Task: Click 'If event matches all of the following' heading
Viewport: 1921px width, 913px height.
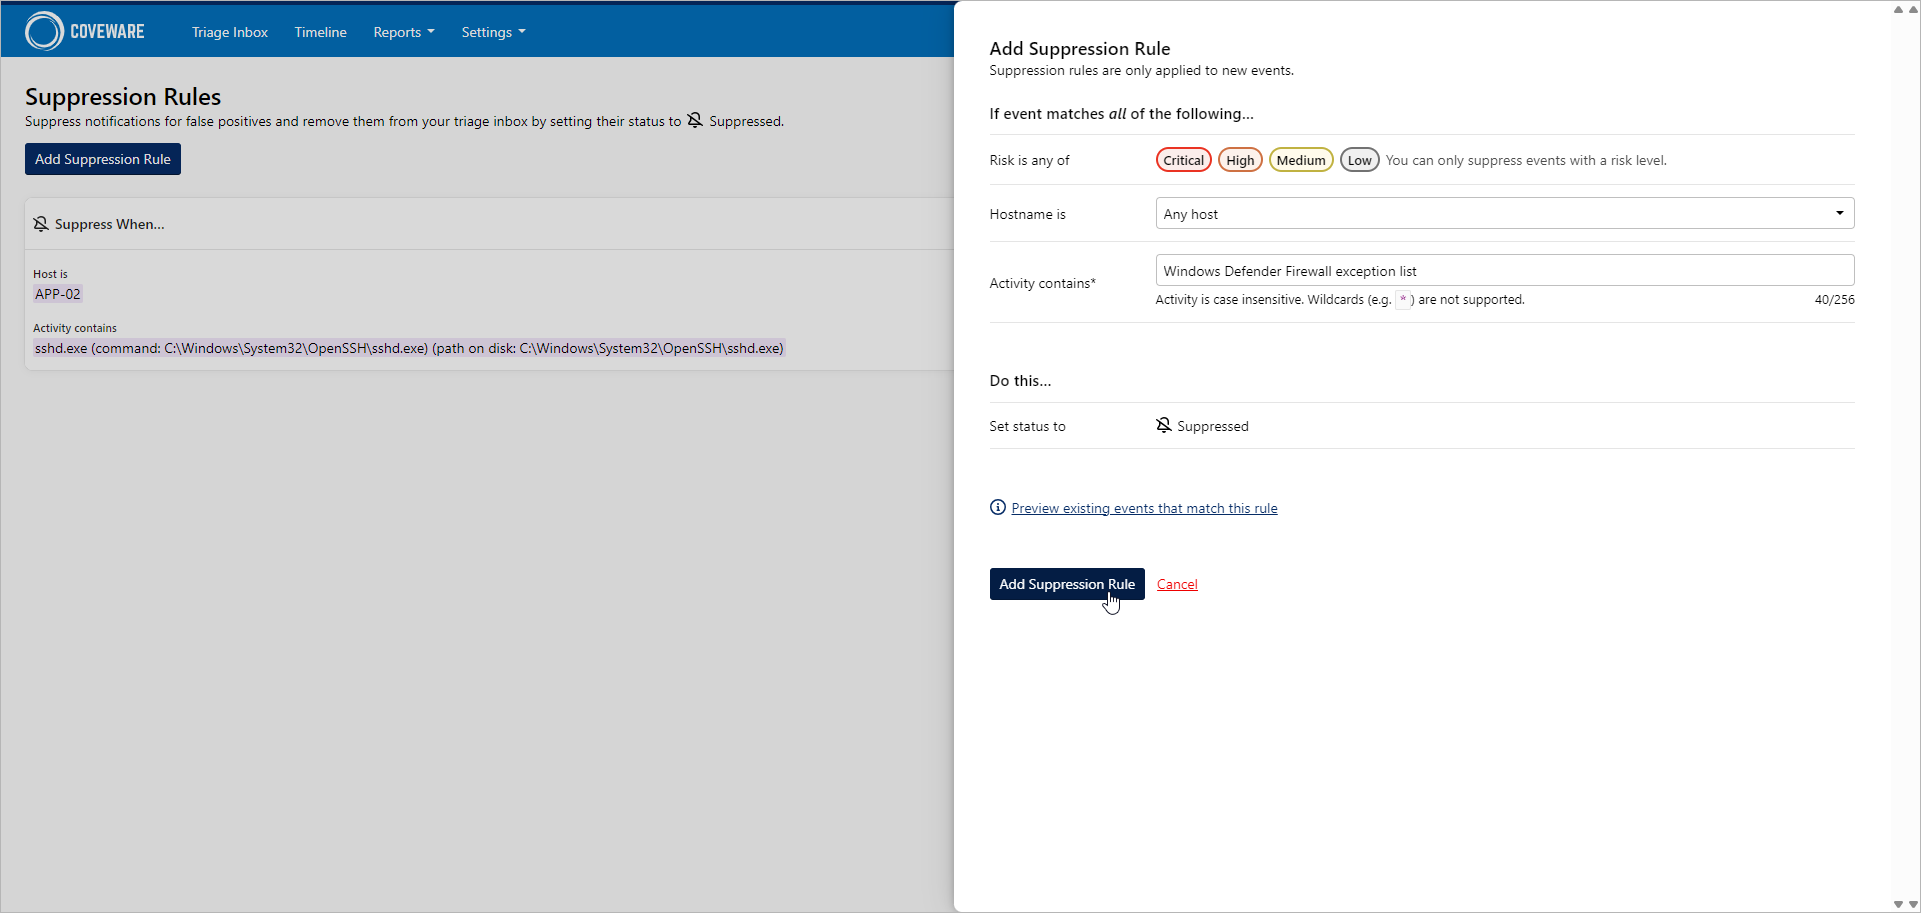Action: click(x=1121, y=113)
